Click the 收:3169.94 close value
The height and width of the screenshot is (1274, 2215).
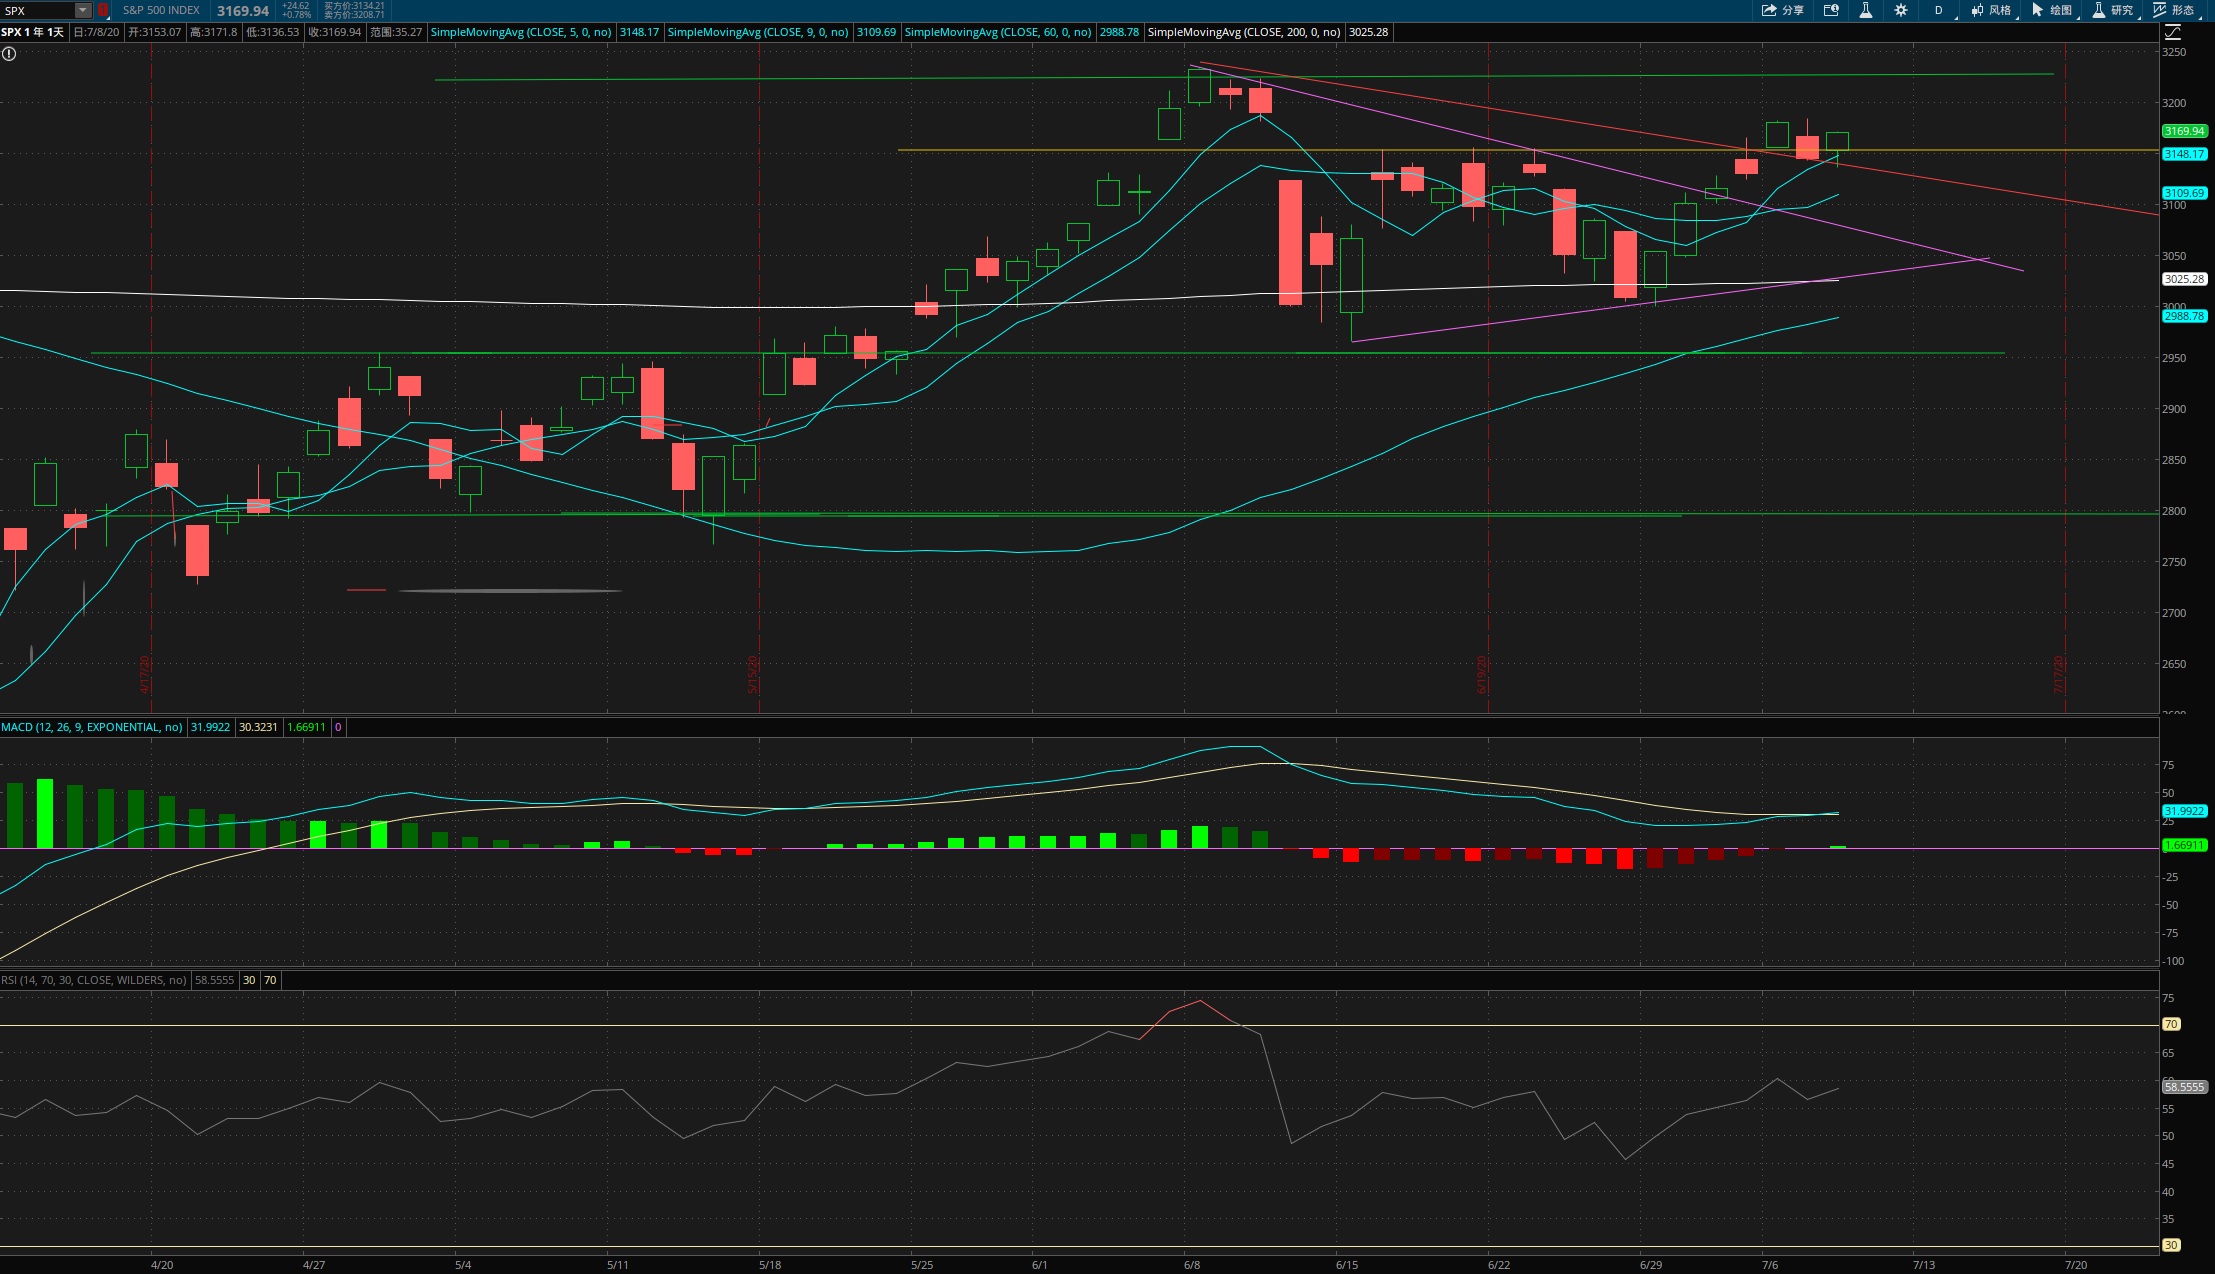(335, 32)
